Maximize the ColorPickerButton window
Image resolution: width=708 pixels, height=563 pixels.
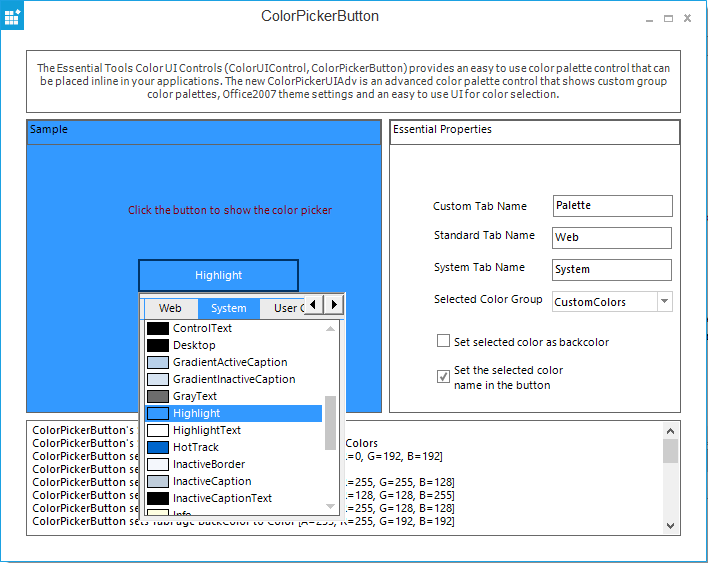(x=668, y=18)
